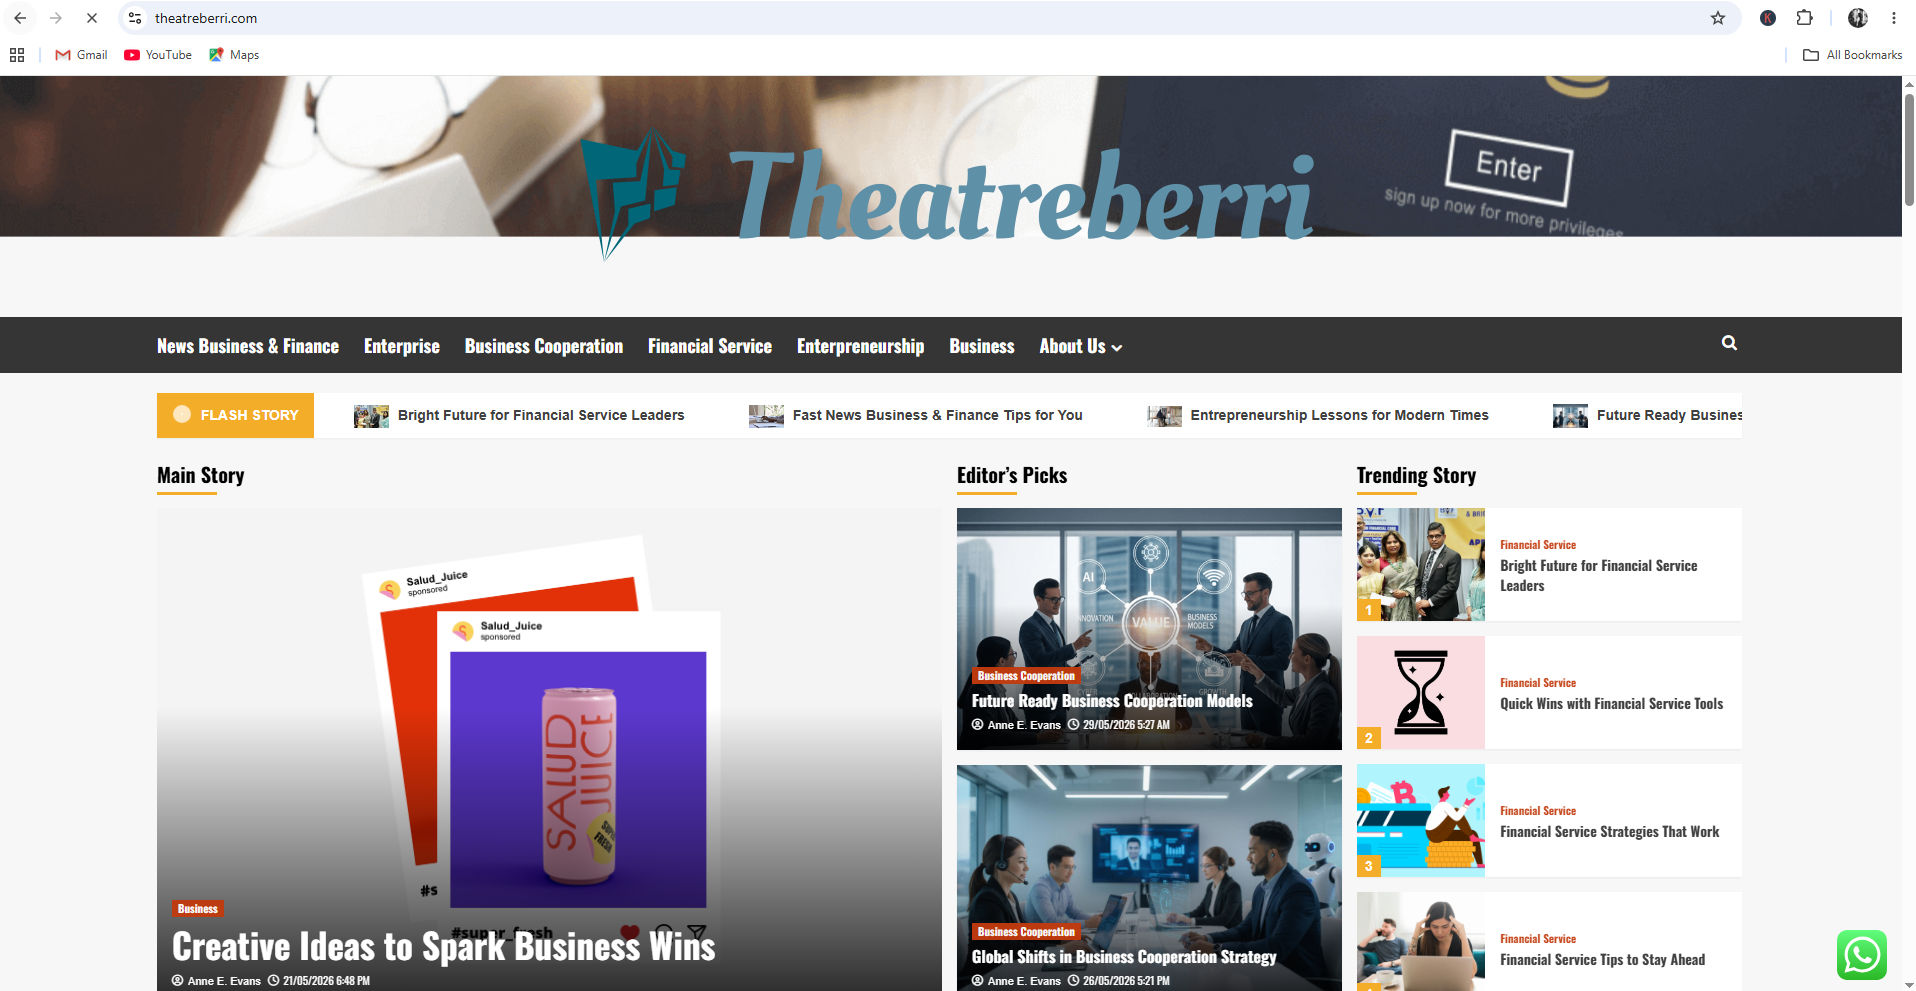Open Gmail bookmark
The width and height of the screenshot is (1916, 991).
[81, 55]
